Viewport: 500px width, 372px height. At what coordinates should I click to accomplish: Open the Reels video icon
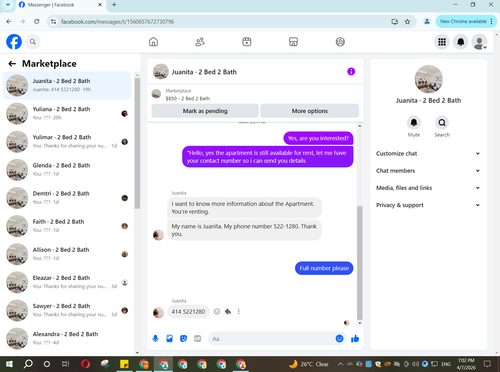point(247,42)
